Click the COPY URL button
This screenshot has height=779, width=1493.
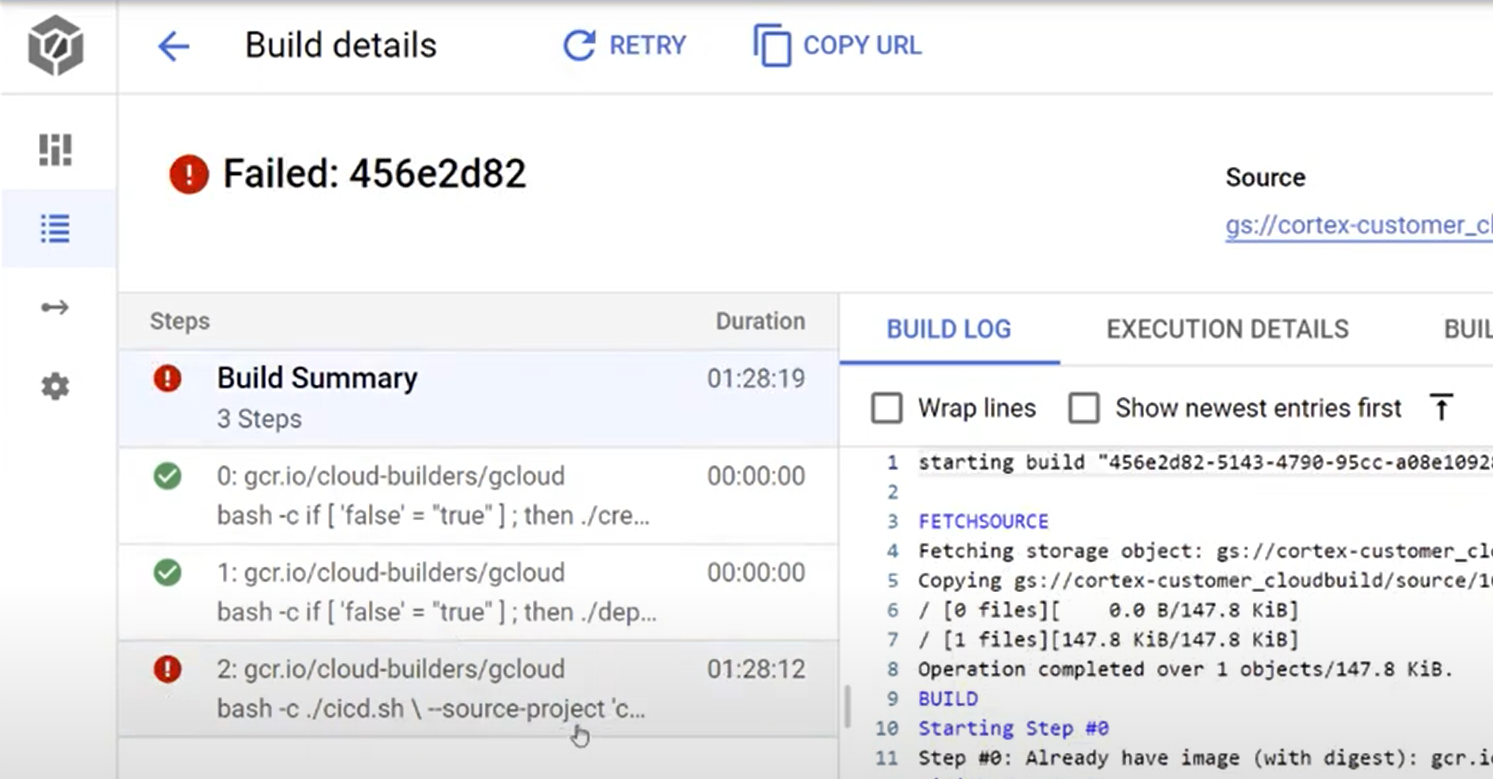(838, 46)
